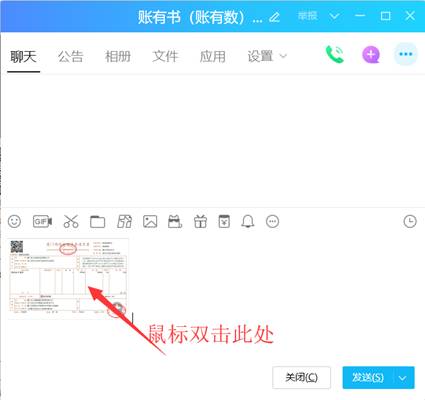
Task: Open the send file folder icon
Action: pyautogui.click(x=98, y=222)
